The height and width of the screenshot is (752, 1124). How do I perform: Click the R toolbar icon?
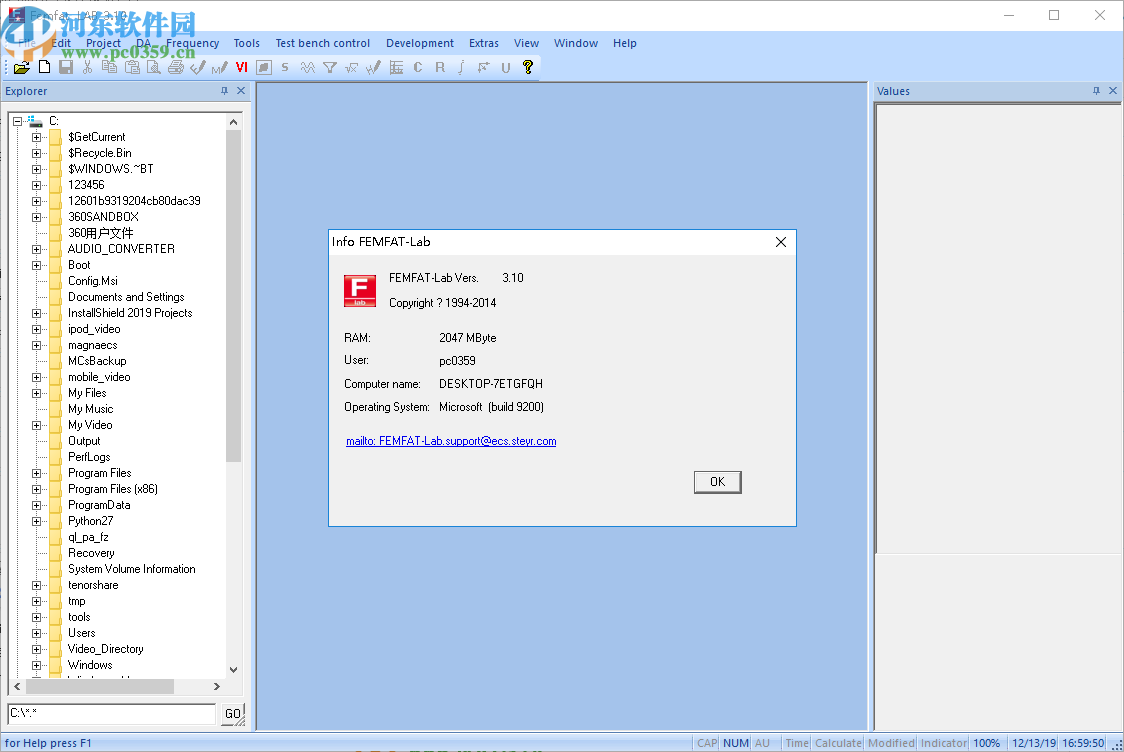click(x=440, y=67)
